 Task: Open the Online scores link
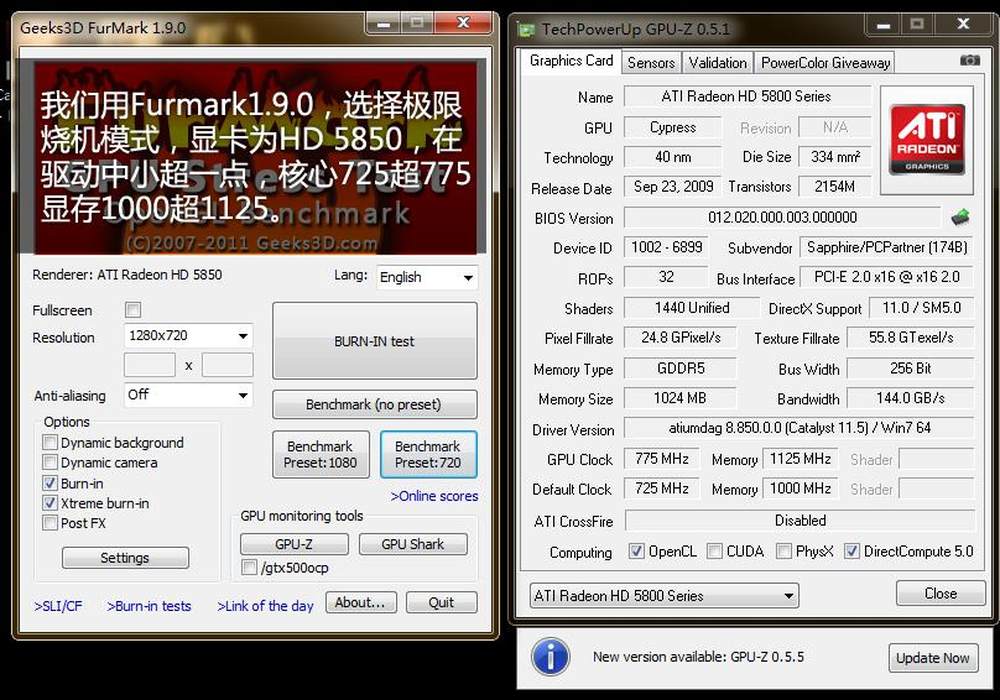[x=434, y=496]
